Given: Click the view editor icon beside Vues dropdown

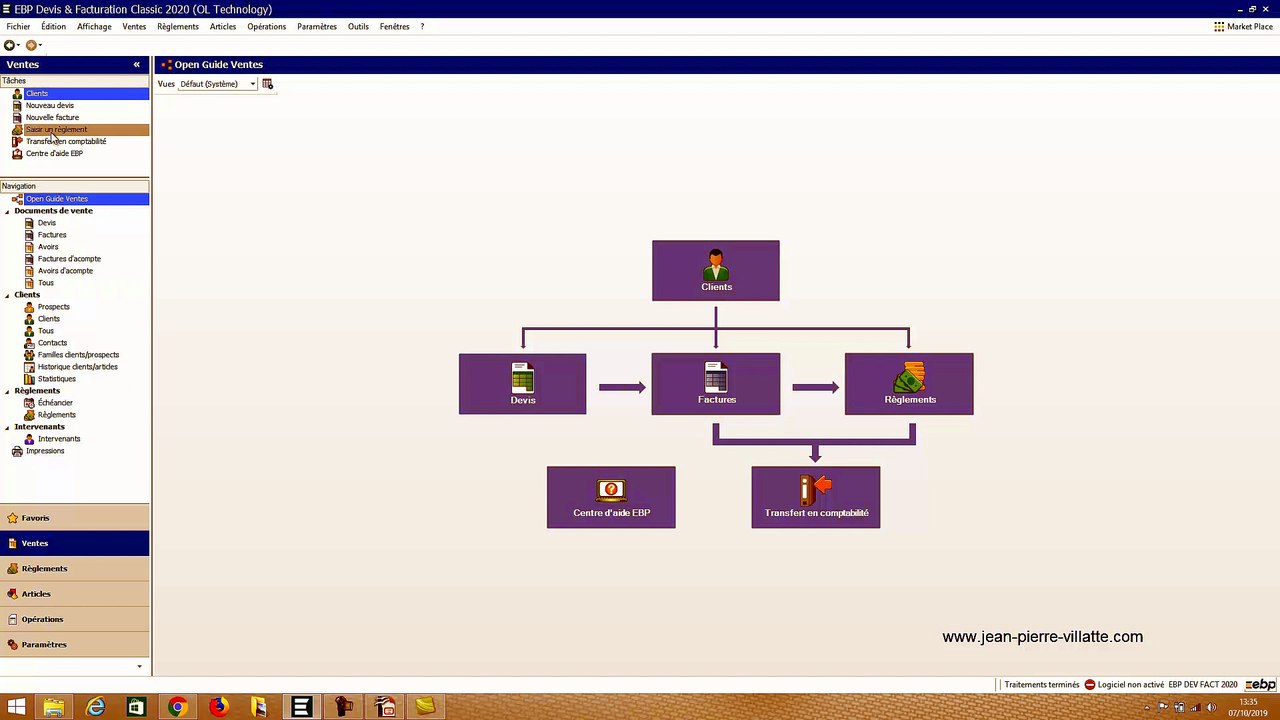Looking at the screenshot, I should (x=267, y=84).
